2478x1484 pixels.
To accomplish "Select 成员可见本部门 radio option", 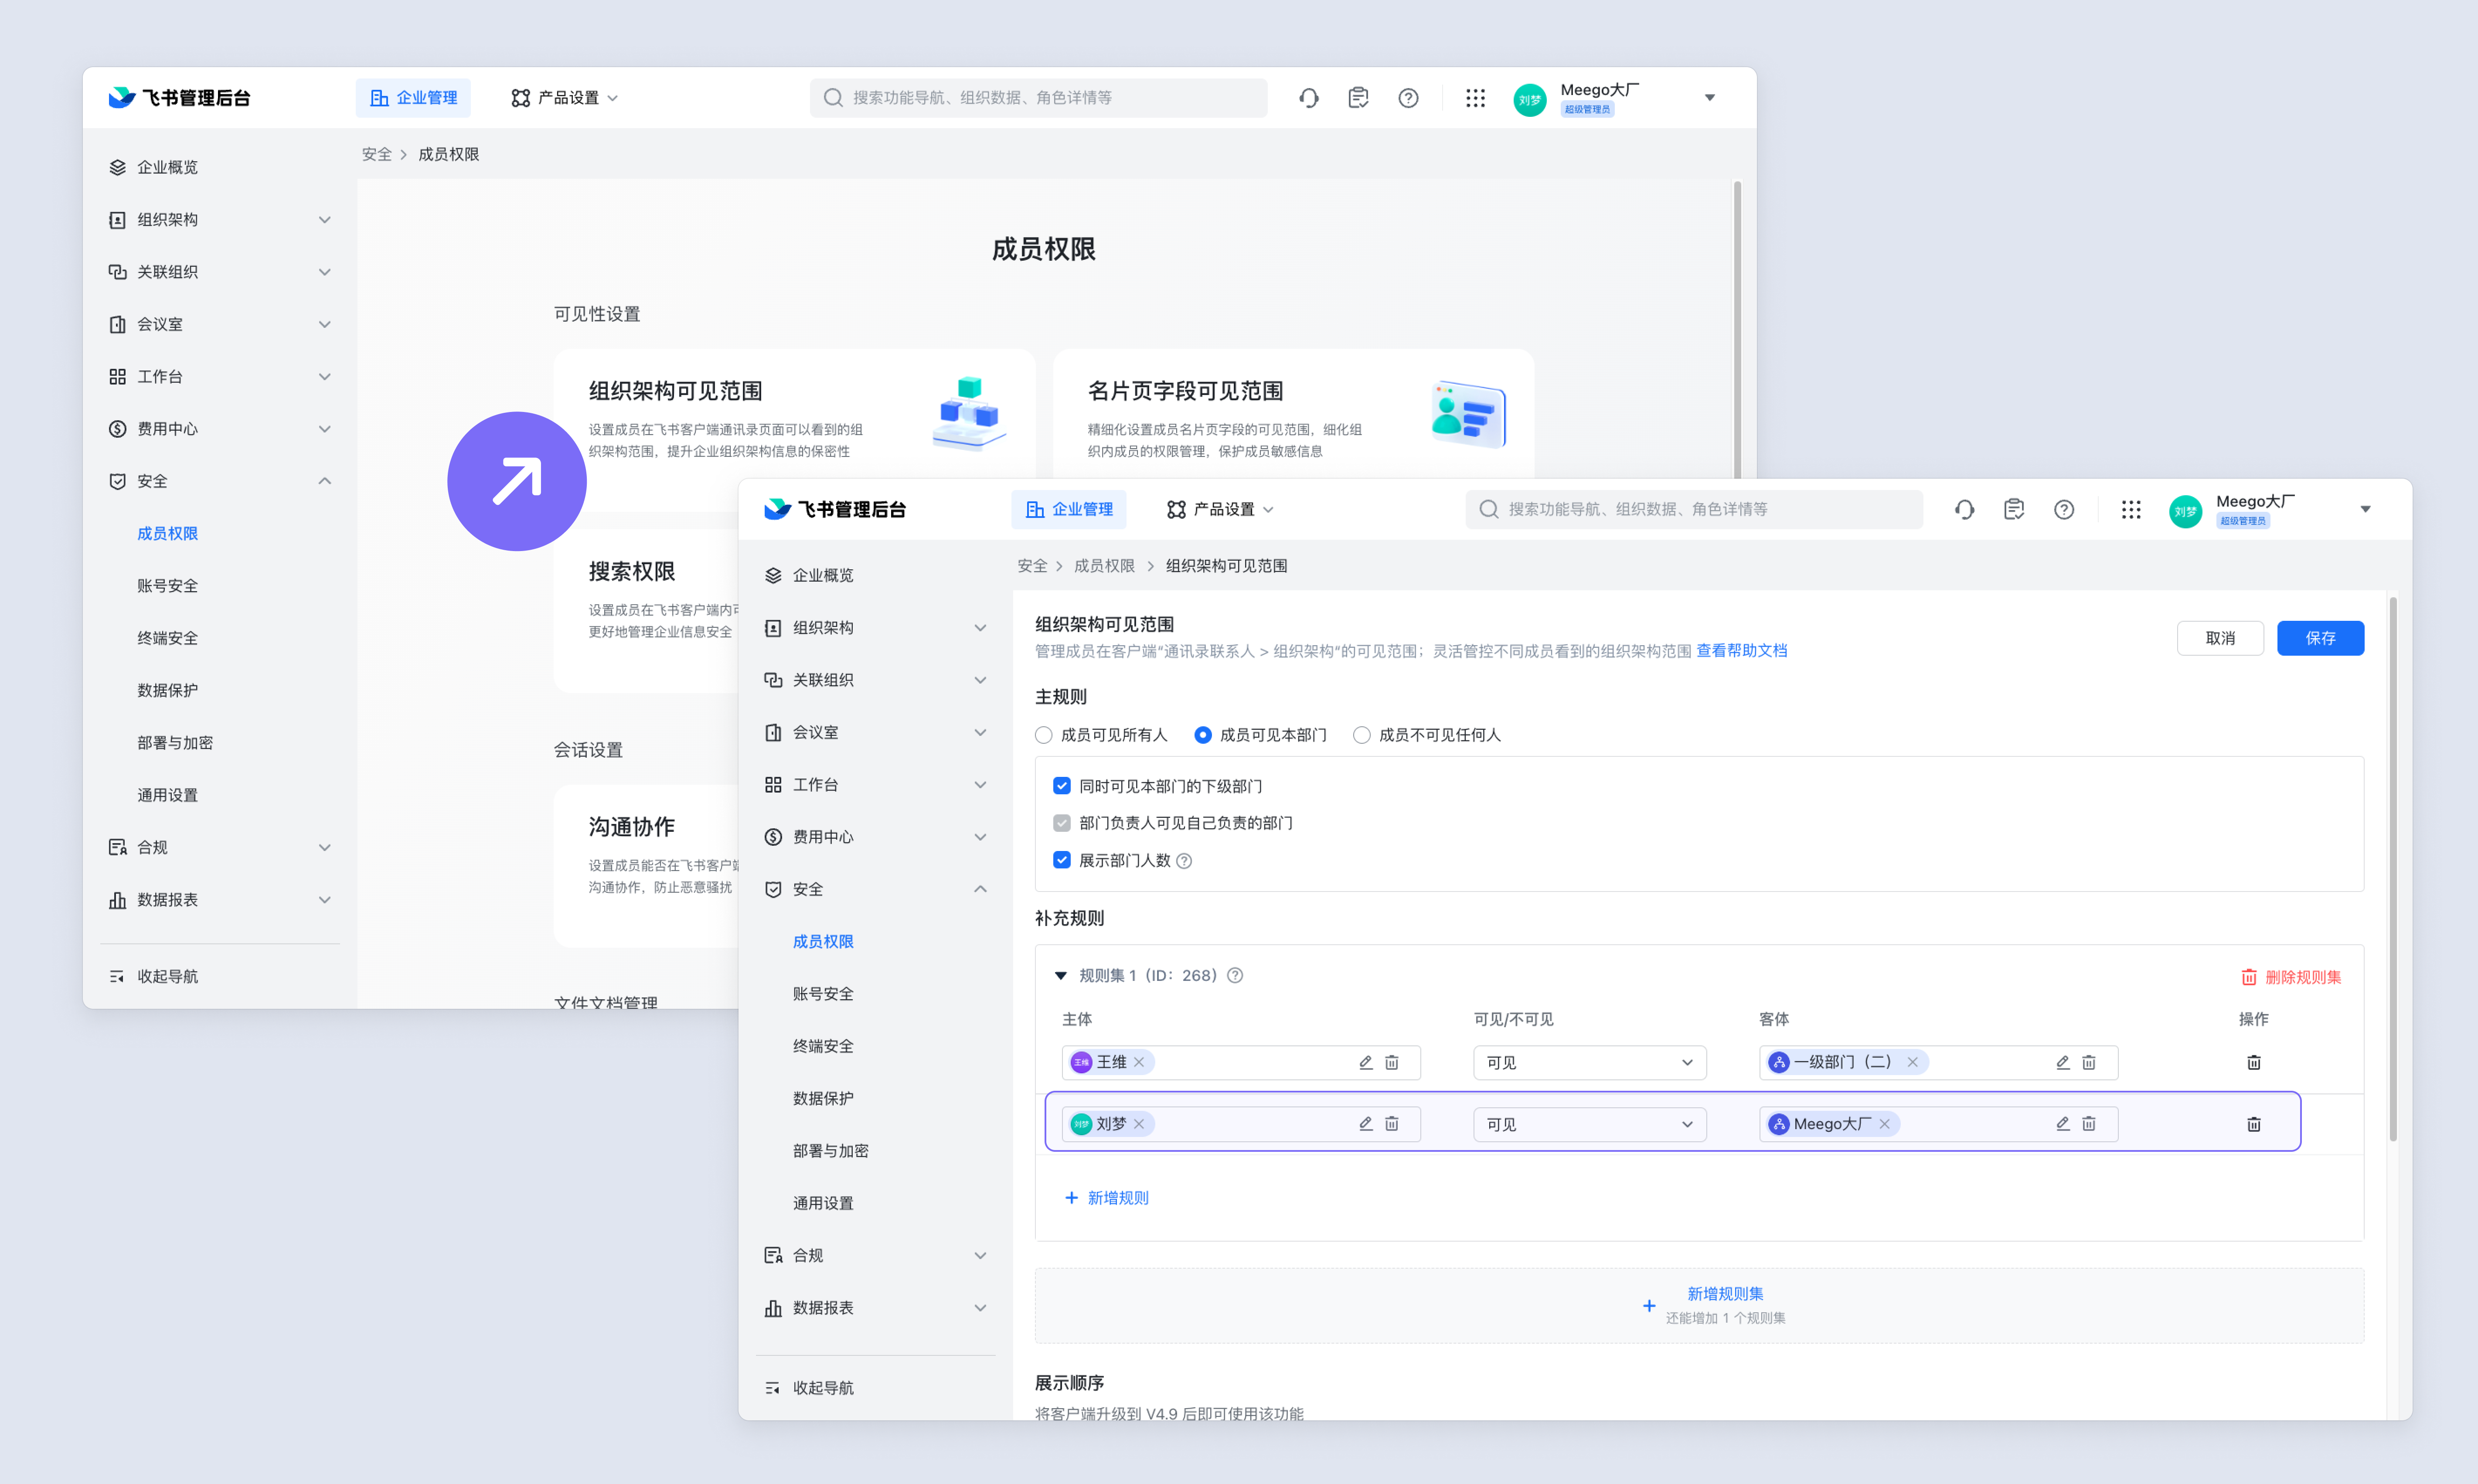I will point(1203,735).
